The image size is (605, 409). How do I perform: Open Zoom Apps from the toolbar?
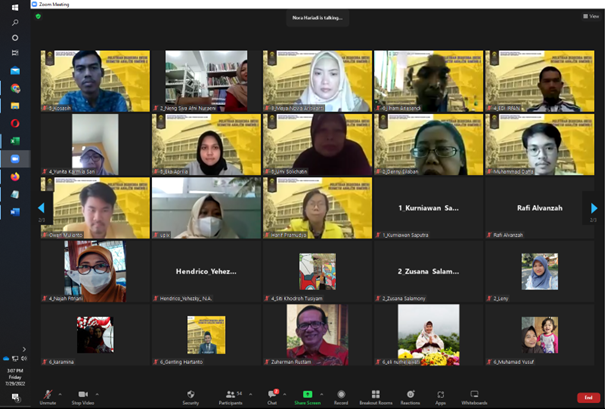click(440, 396)
